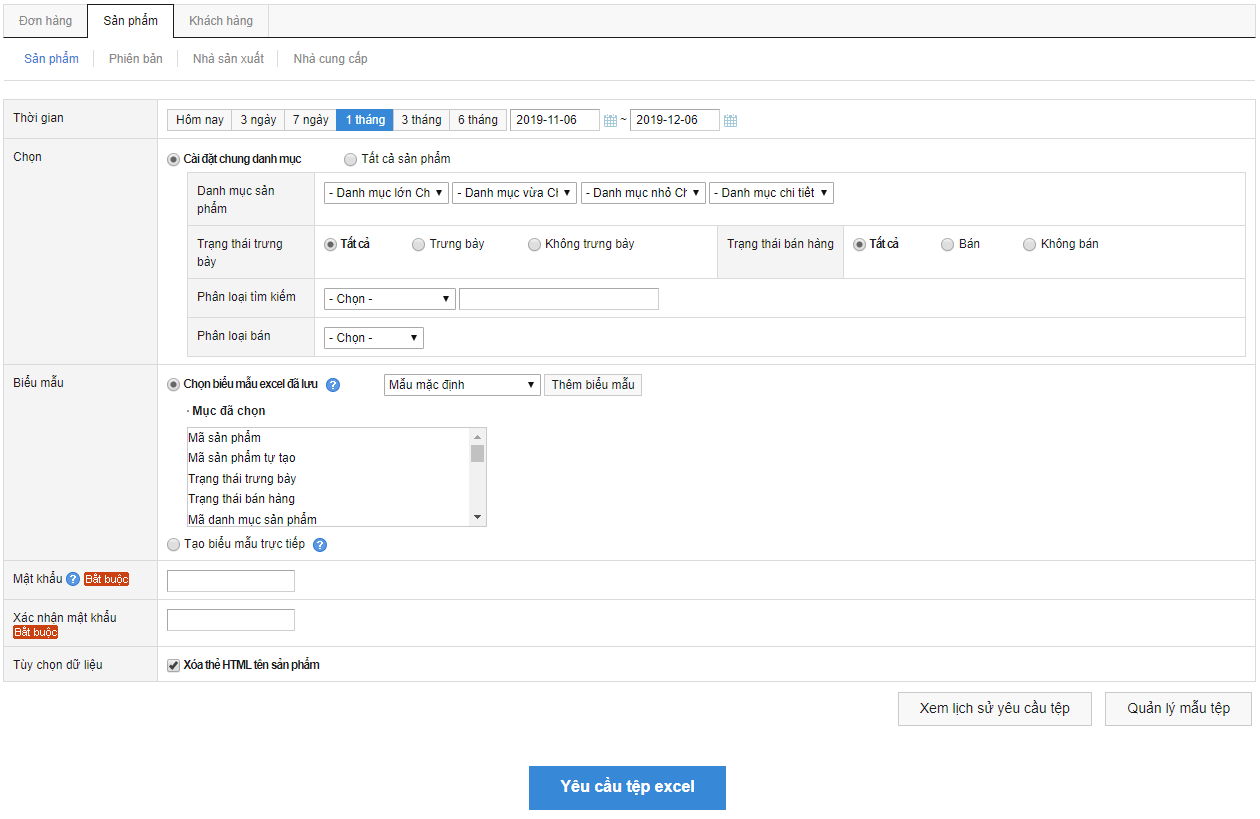Choose Không trưng bày display status
The height and width of the screenshot is (819, 1260).
pos(535,244)
